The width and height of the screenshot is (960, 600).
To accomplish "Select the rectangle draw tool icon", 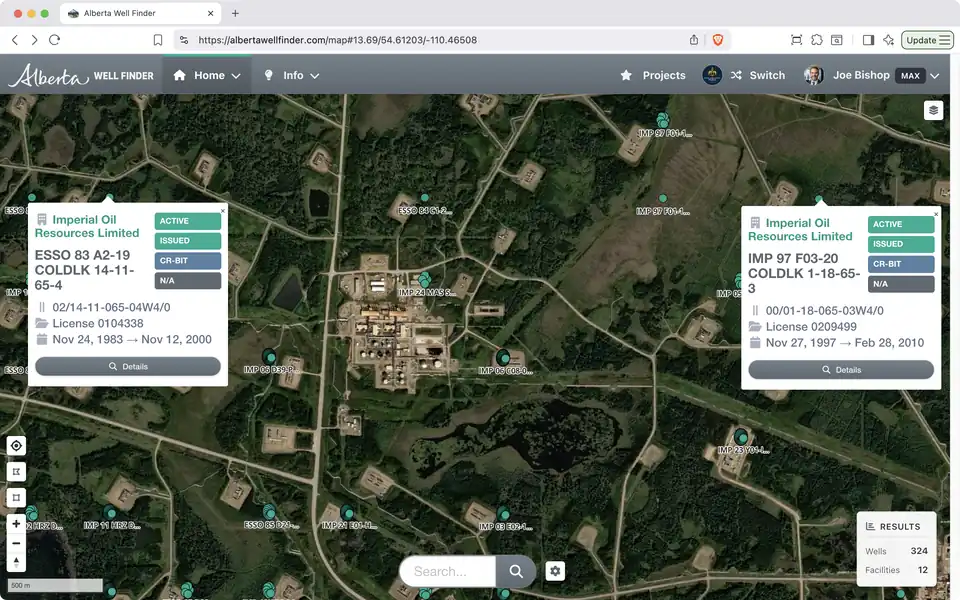I will (17, 497).
